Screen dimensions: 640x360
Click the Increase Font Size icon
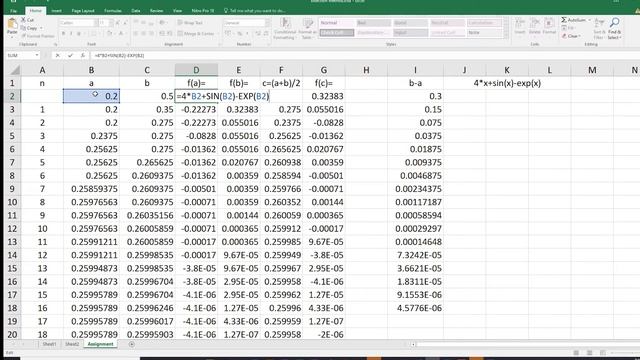(118, 23)
